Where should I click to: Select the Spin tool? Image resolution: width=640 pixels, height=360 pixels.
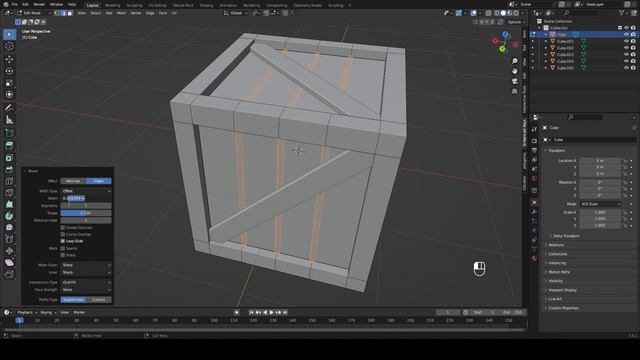click(x=9, y=216)
